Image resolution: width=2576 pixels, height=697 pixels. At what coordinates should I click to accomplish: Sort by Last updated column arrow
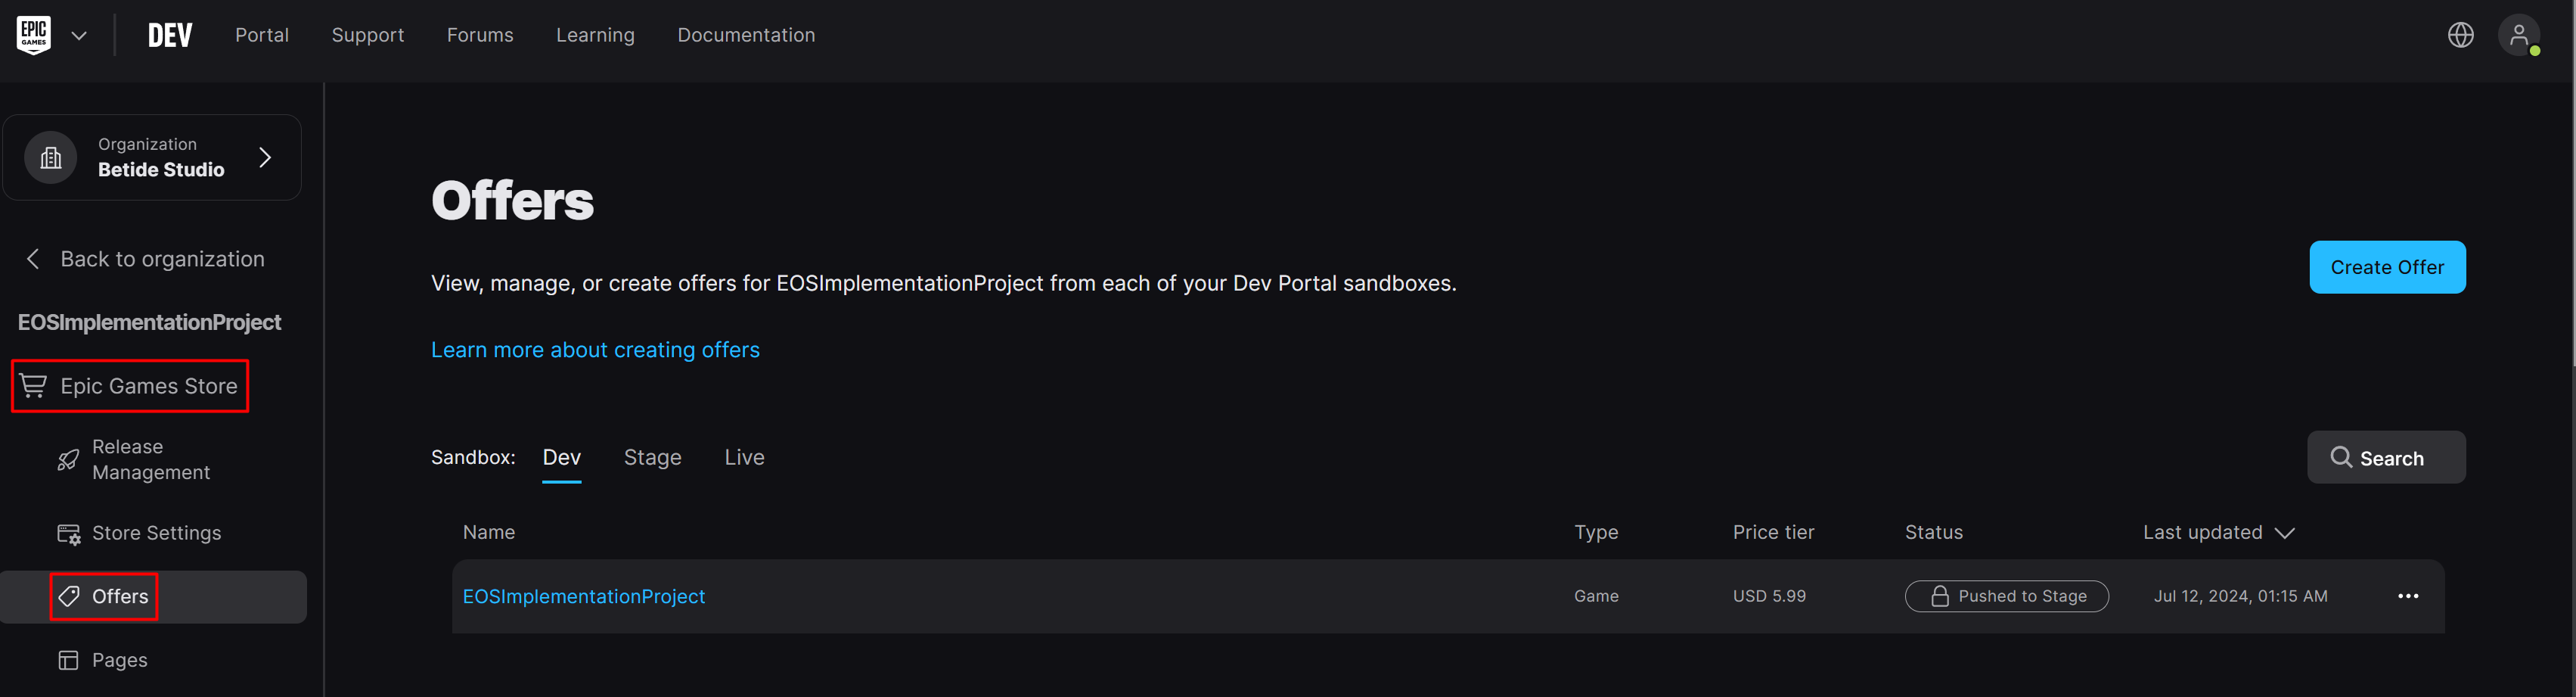[x=2284, y=533]
